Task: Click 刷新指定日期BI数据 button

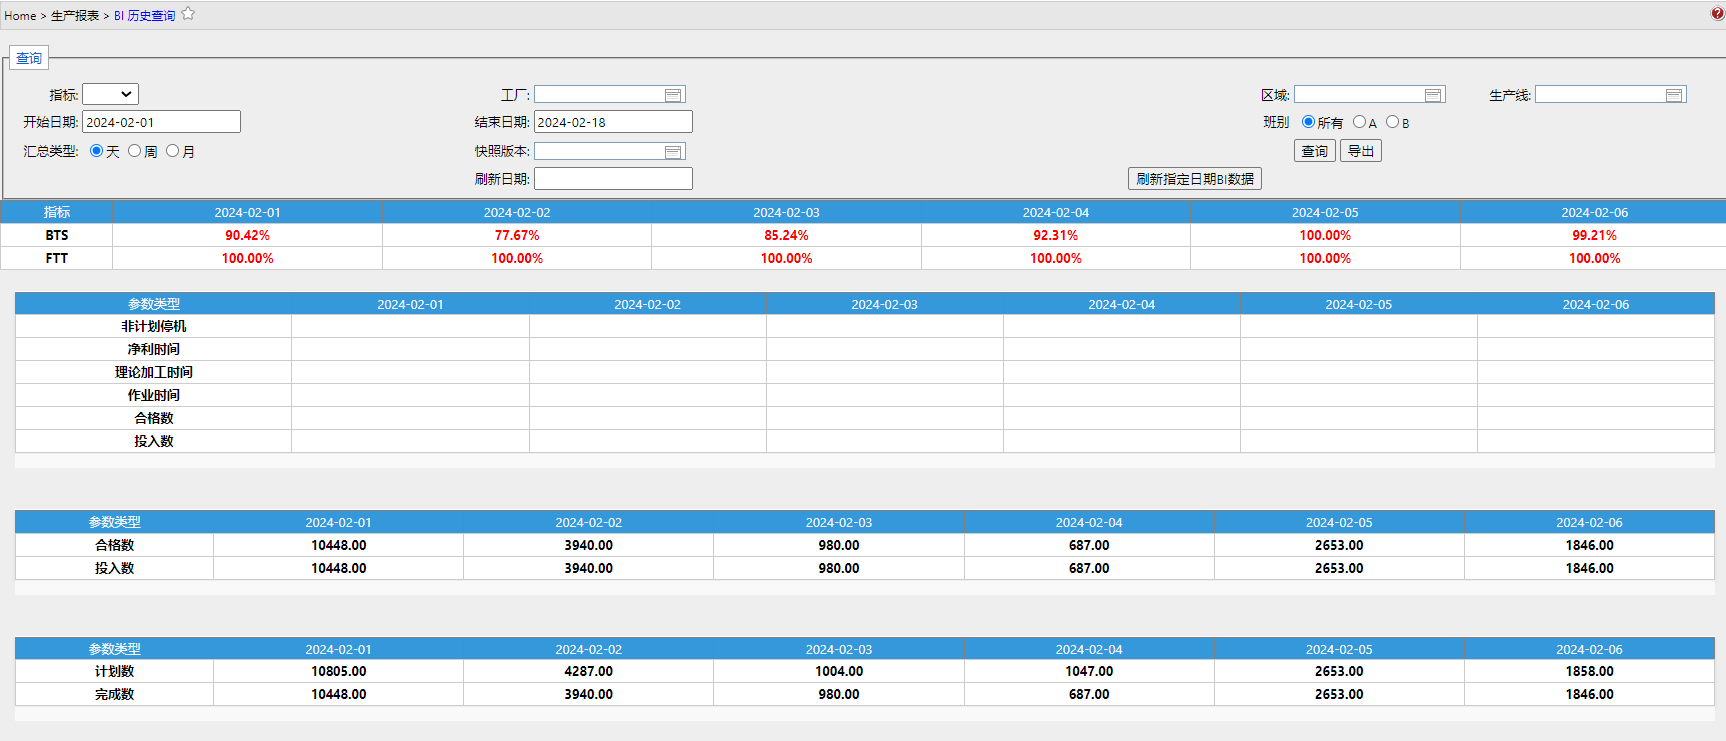Action: (1195, 179)
